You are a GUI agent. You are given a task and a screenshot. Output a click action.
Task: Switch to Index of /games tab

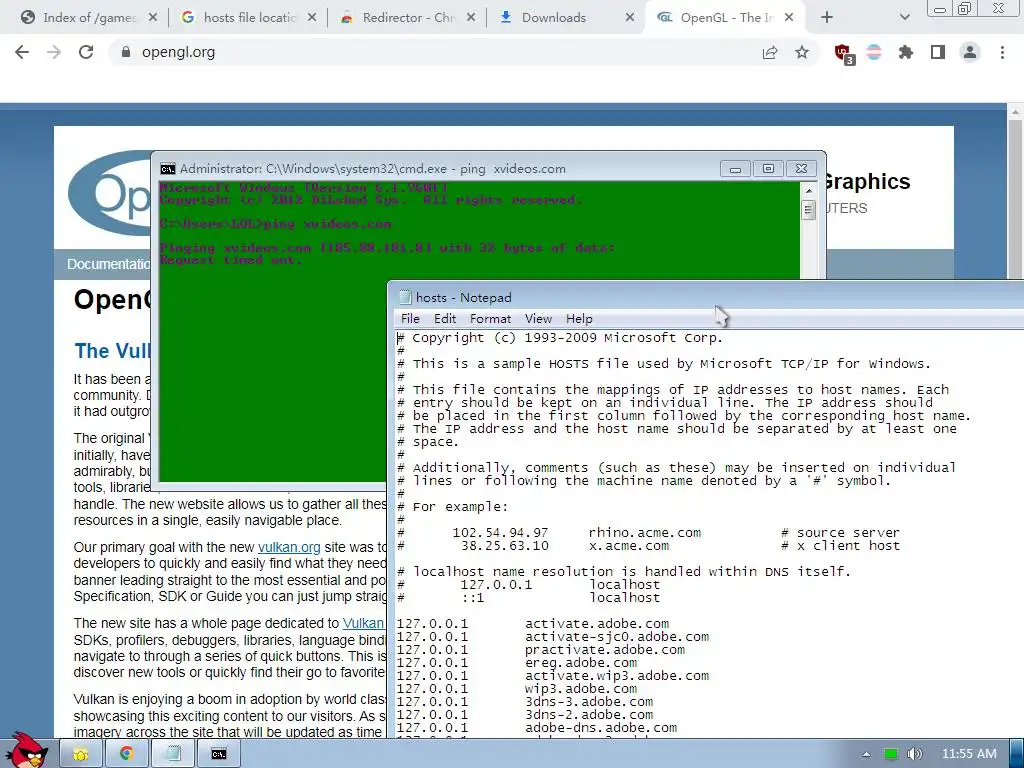[x=89, y=18]
